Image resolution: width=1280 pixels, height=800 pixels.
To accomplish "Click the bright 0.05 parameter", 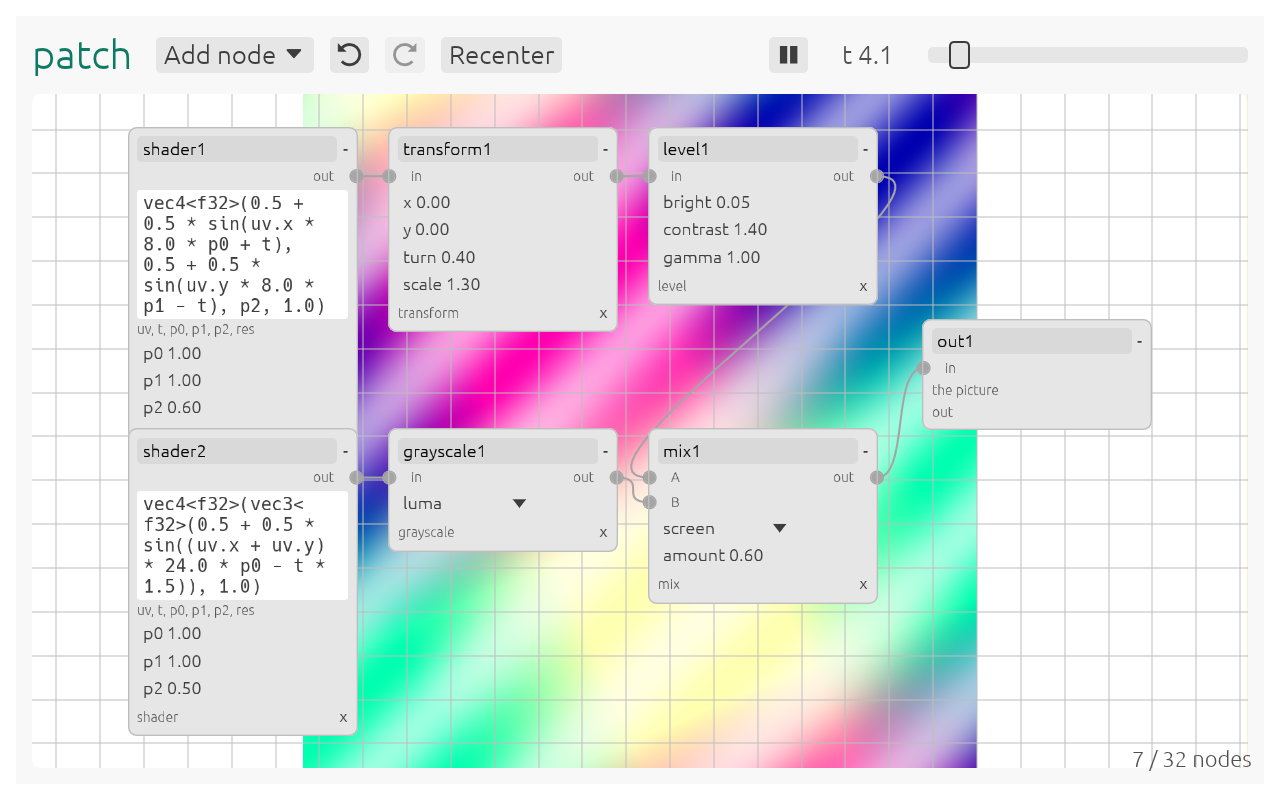I will pos(706,203).
